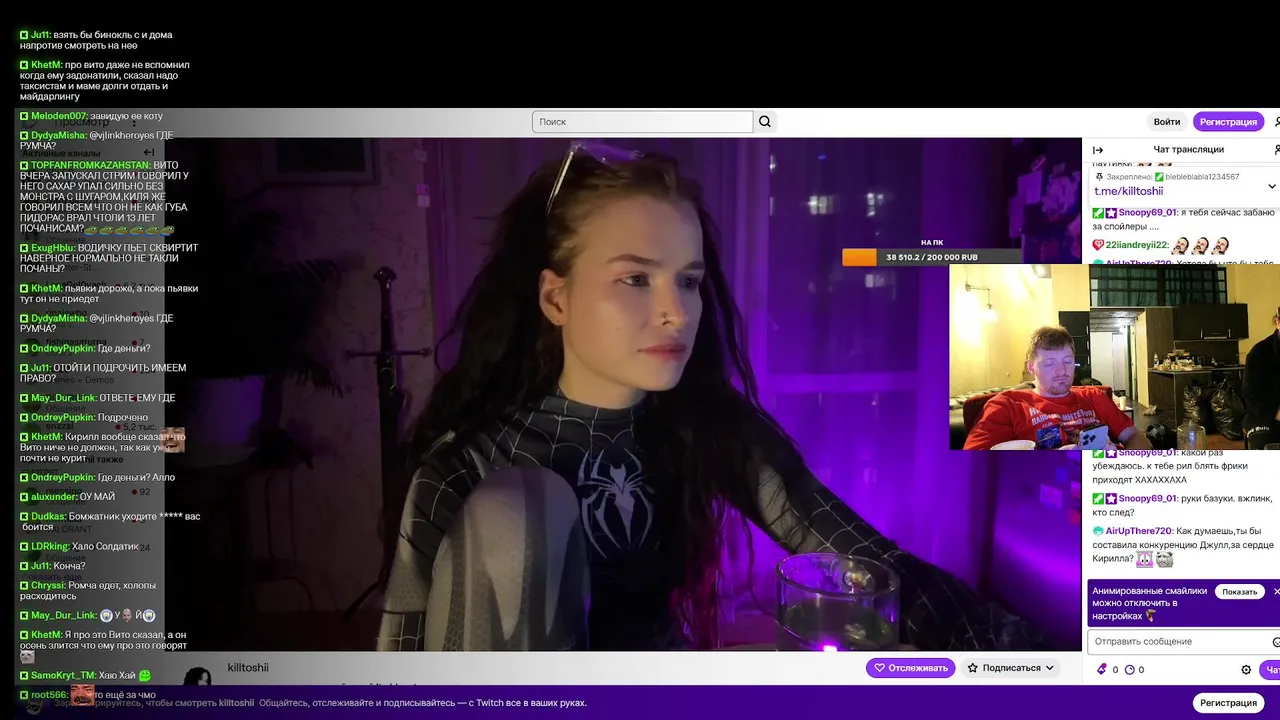Image resolution: width=1280 pixels, height=720 pixels.
Task: Open chat settings gear icon
Action: 1246,670
